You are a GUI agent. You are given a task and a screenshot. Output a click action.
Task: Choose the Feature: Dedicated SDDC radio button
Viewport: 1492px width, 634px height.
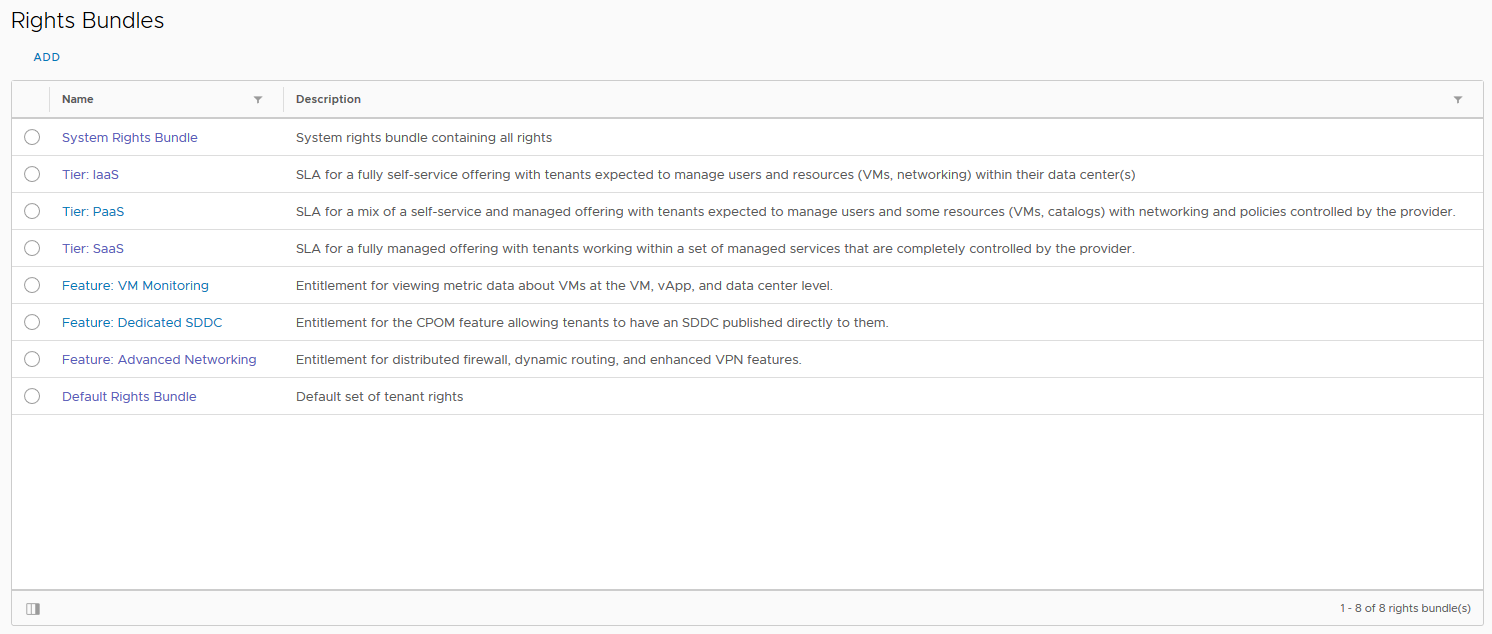tap(32, 322)
